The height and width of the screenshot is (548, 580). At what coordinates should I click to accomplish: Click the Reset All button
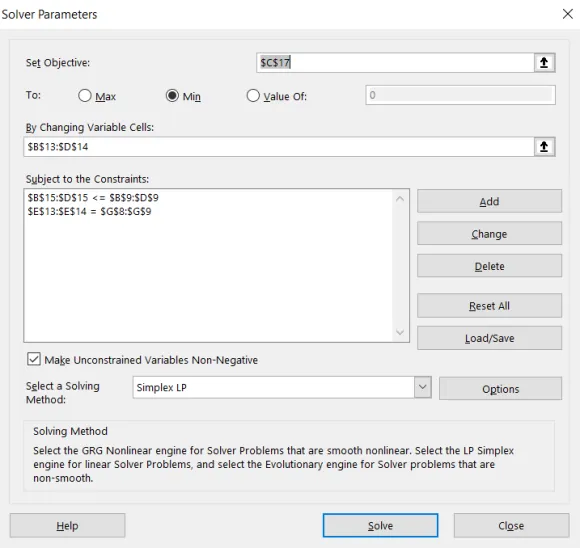489,306
